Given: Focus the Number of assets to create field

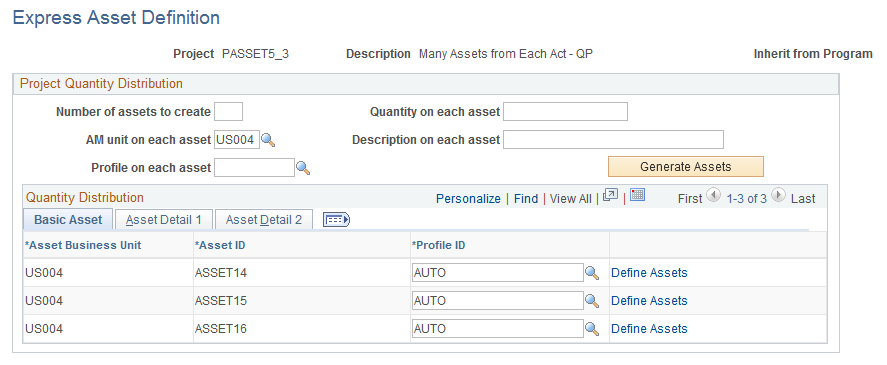Looking at the screenshot, I should tap(229, 112).
